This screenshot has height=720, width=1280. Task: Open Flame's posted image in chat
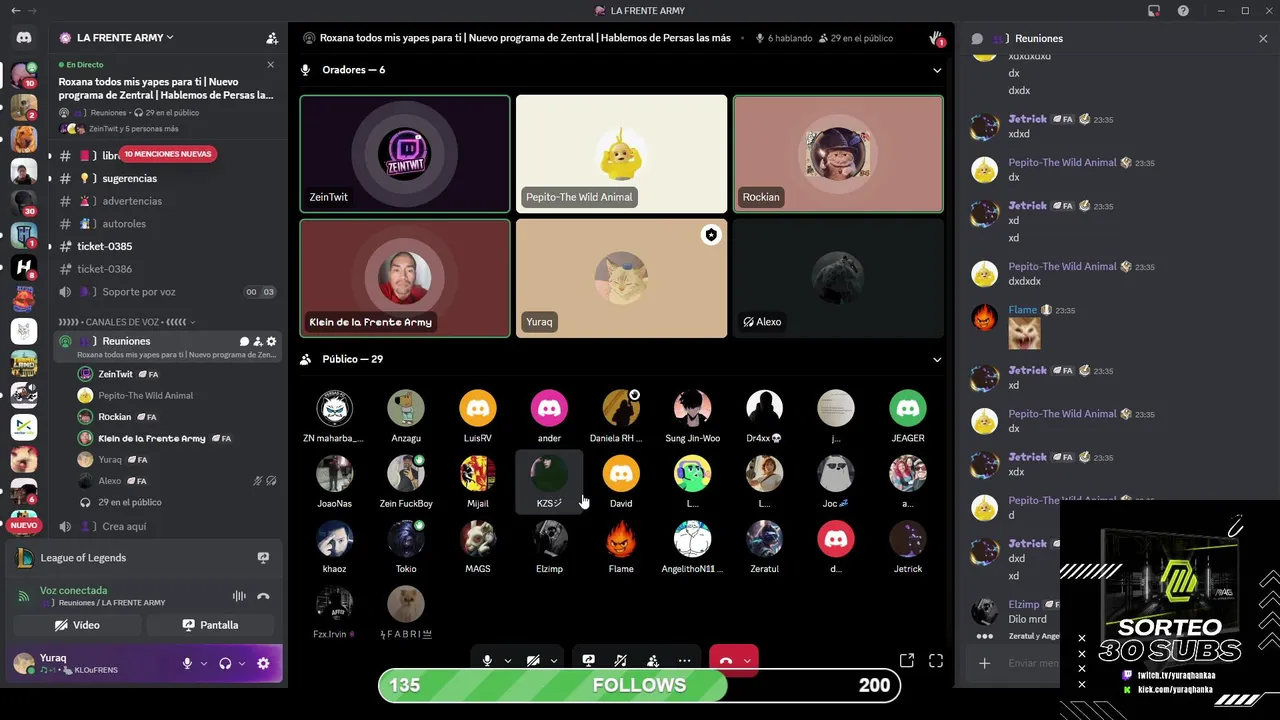1024,334
